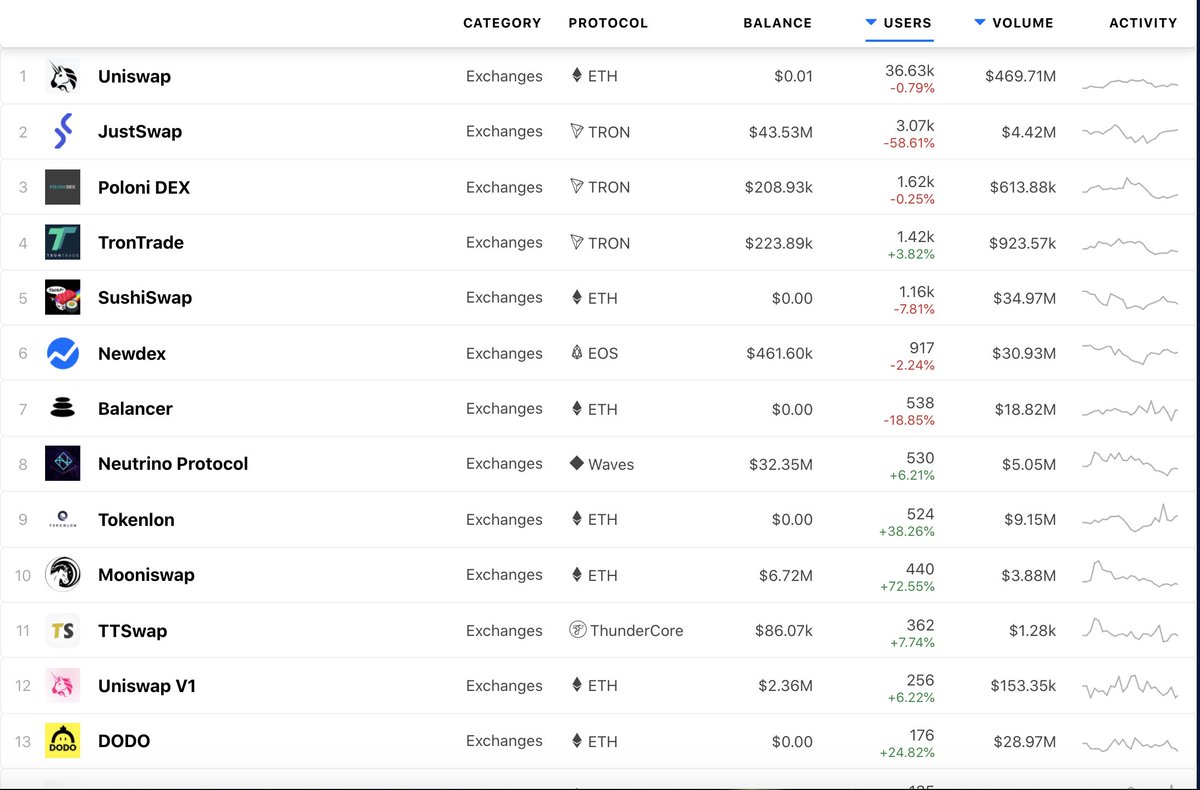
Task: Click the JustSwap blue logo icon
Action: click(x=63, y=131)
